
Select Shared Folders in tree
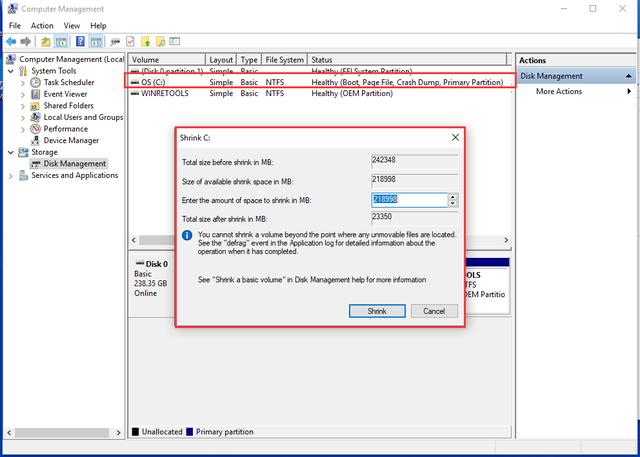coord(69,106)
